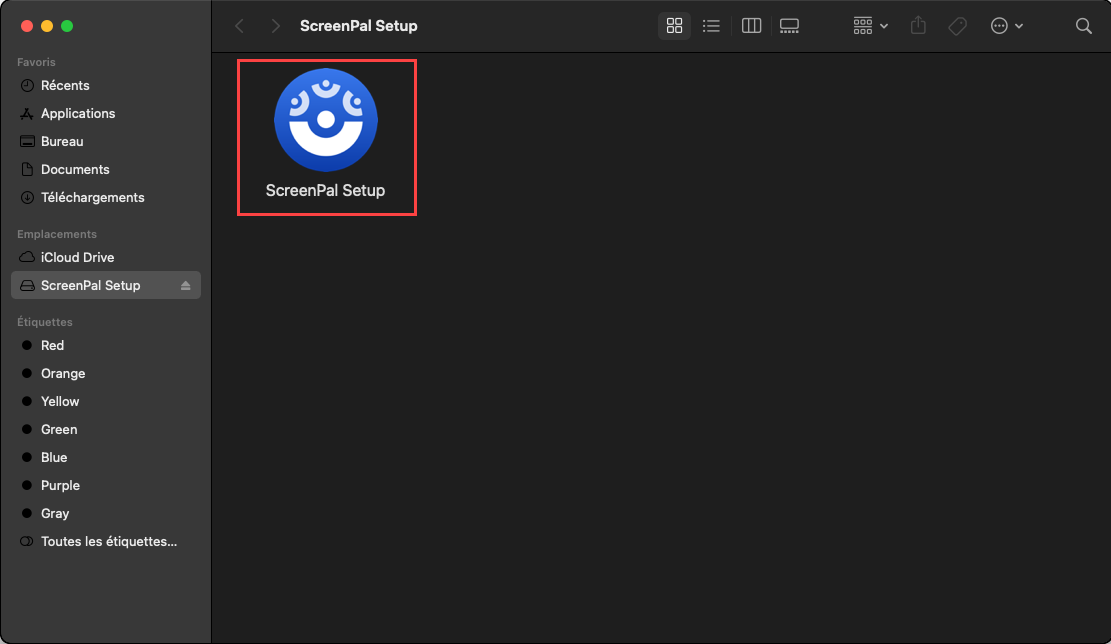The width and height of the screenshot is (1111, 644).
Task: Select the Red tag
Action: [x=106, y=346]
